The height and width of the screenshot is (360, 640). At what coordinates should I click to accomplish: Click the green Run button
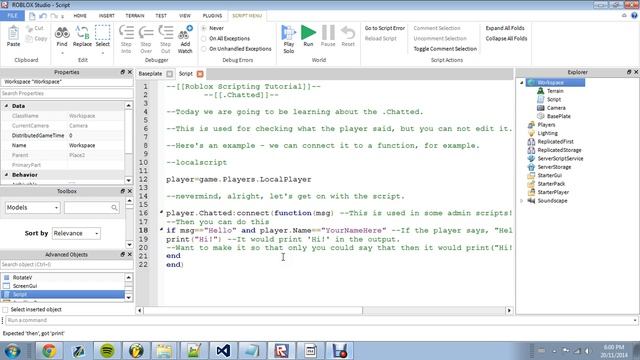(308, 36)
